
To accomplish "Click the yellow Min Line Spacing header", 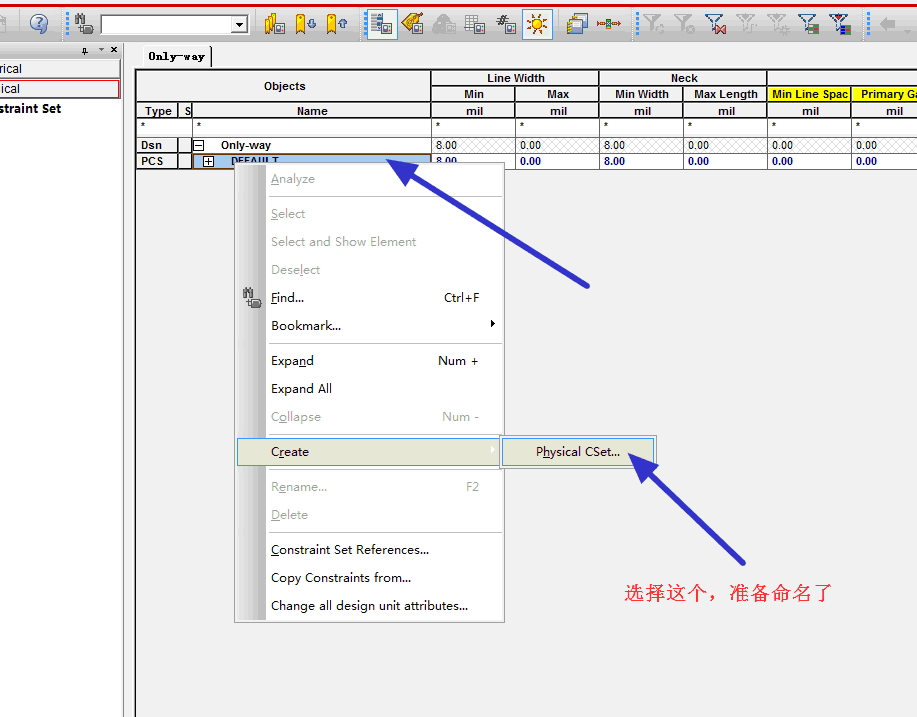I will point(809,94).
